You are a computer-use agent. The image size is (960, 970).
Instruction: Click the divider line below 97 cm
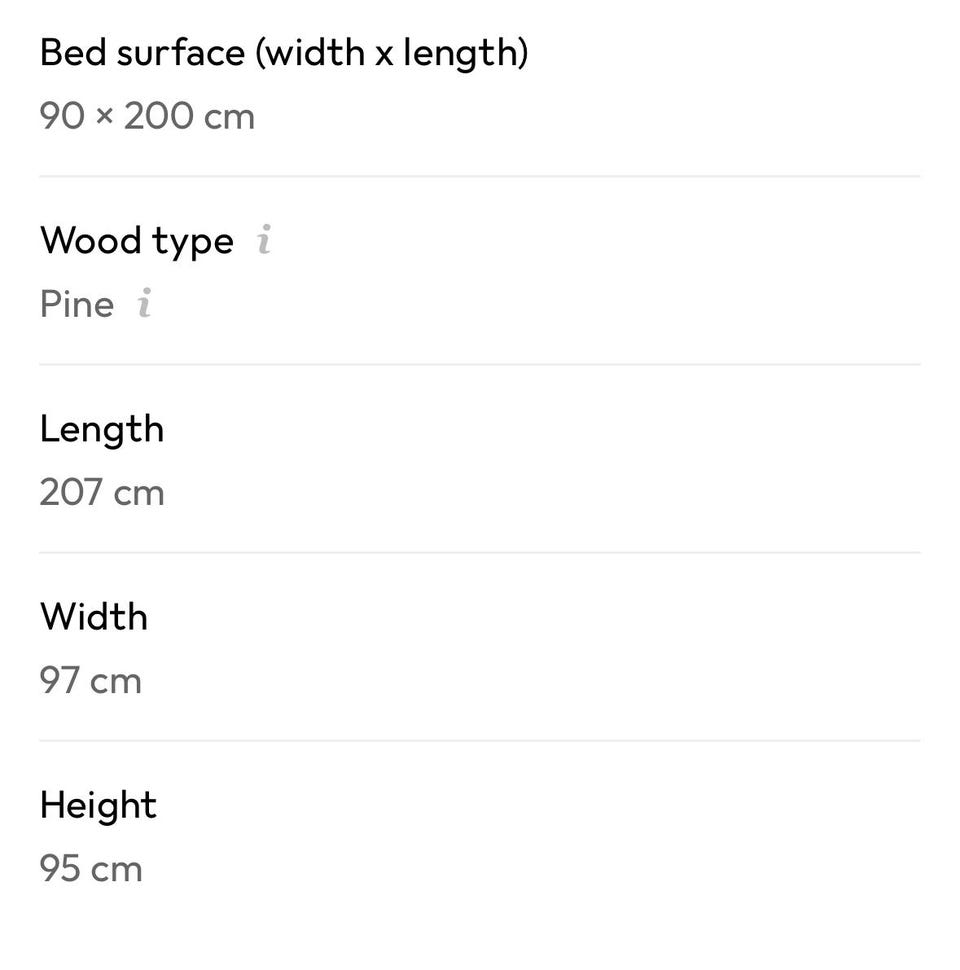pos(480,740)
